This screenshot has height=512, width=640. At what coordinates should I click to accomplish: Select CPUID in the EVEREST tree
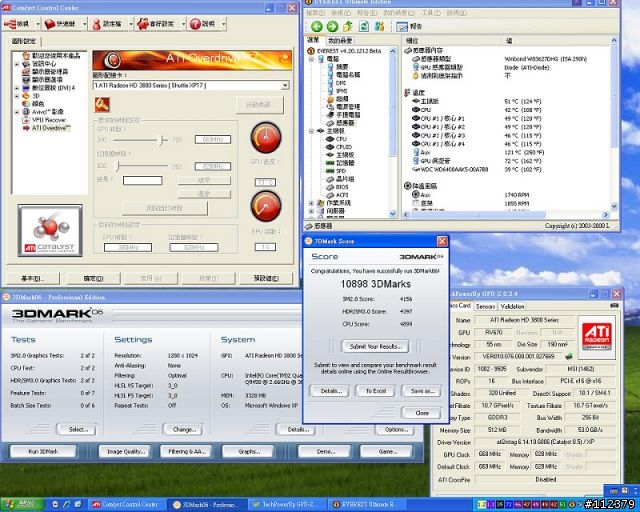344,147
